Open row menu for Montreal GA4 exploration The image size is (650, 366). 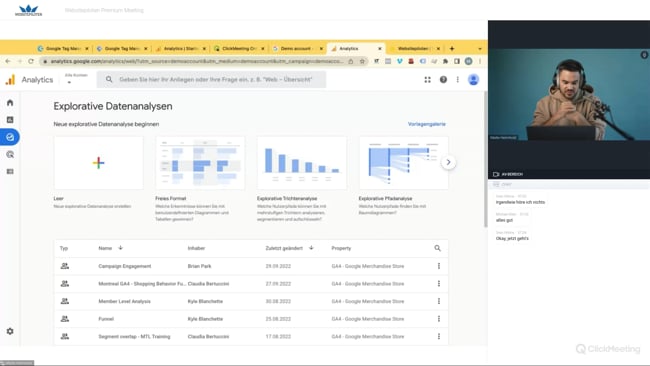coord(439,284)
